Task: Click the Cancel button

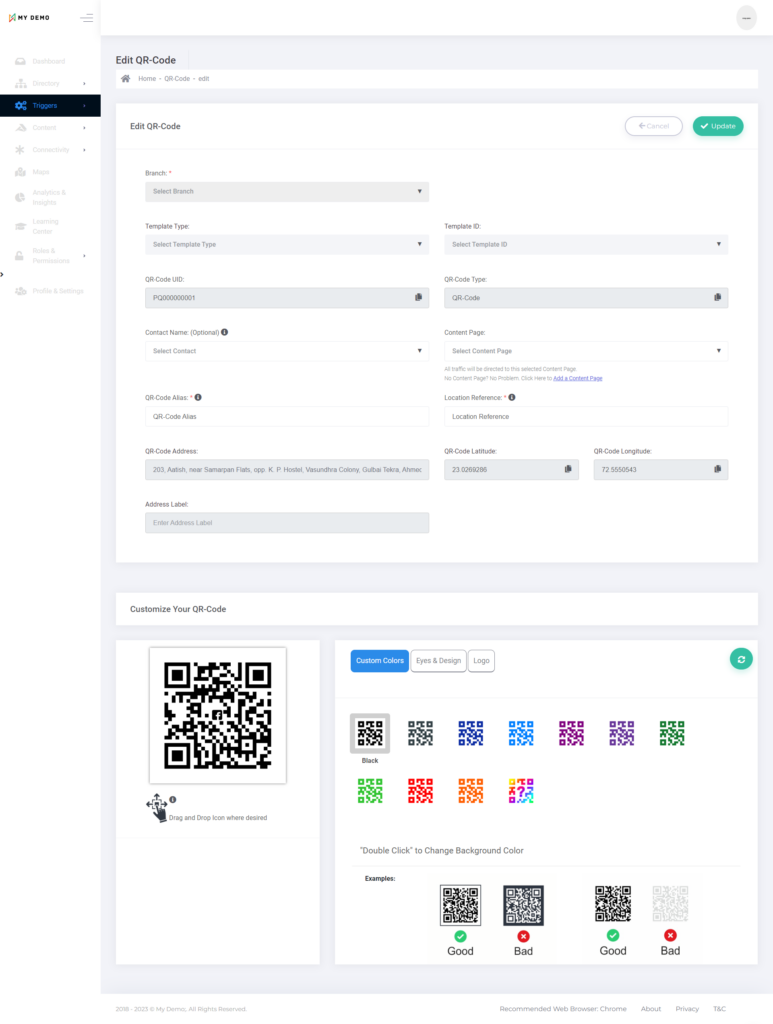Action: click(654, 126)
